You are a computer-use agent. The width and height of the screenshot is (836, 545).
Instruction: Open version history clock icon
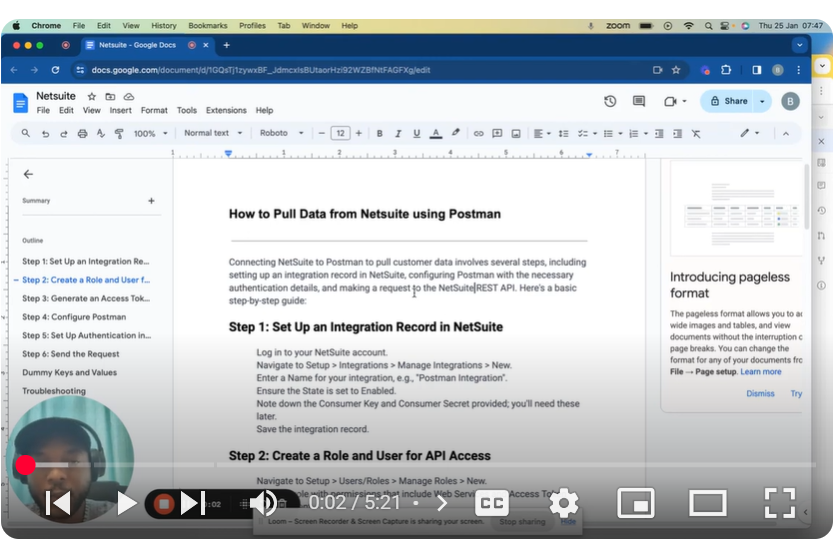610,101
